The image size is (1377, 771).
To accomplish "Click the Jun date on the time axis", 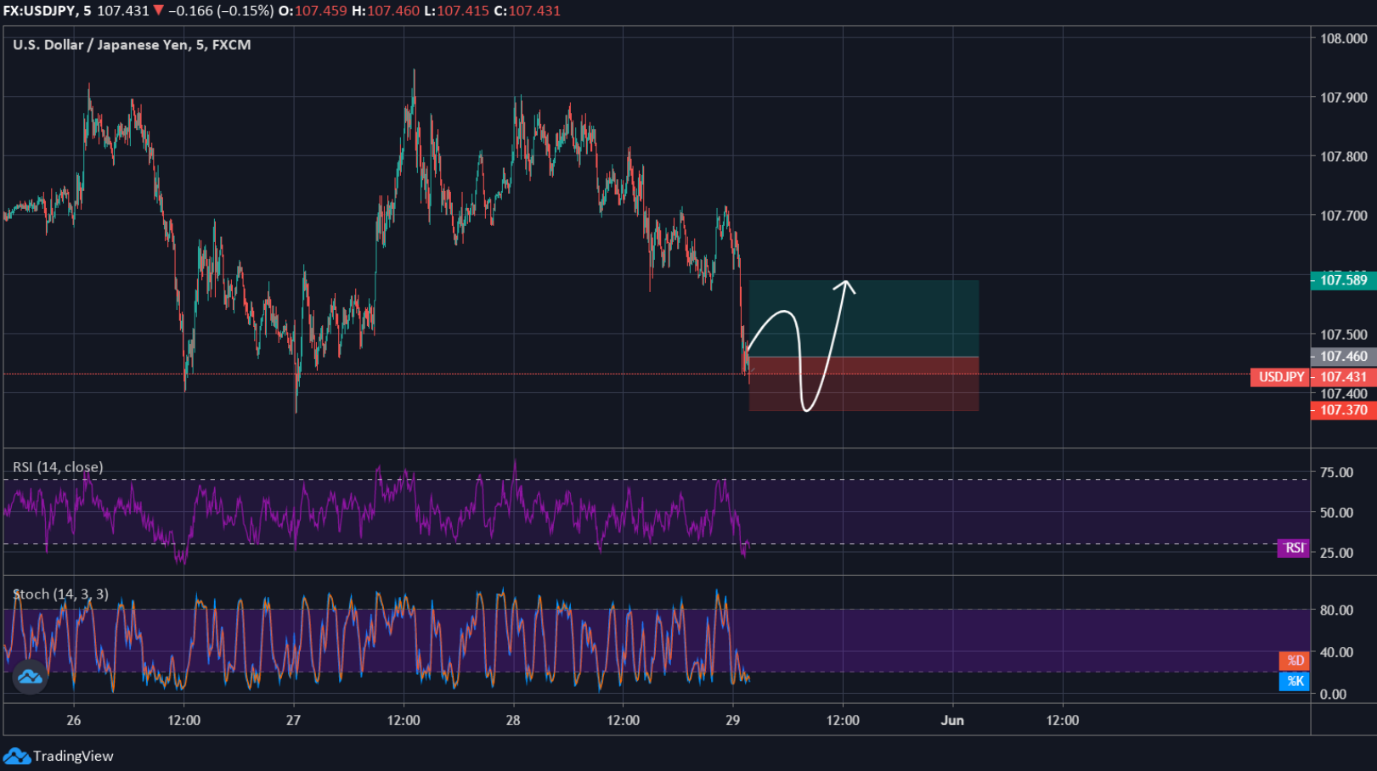I will (953, 720).
